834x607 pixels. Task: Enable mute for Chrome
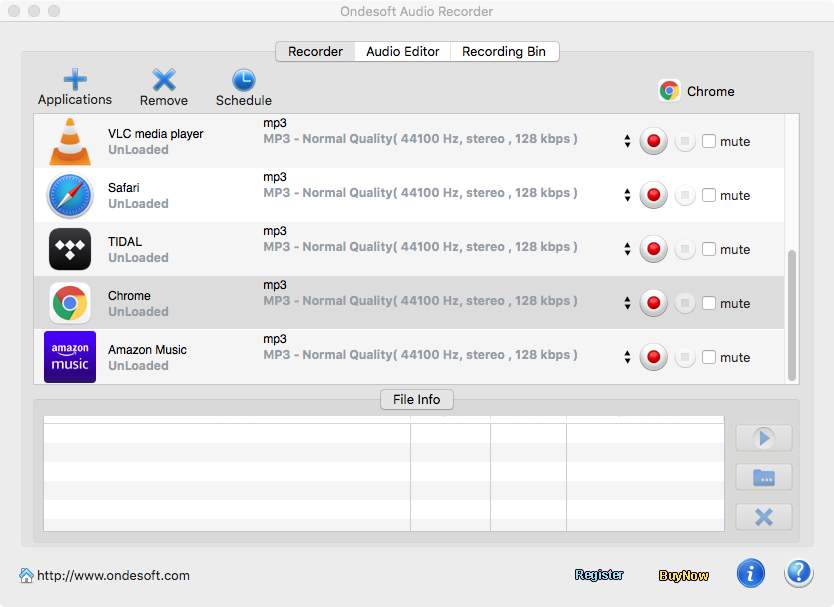pyautogui.click(x=708, y=303)
